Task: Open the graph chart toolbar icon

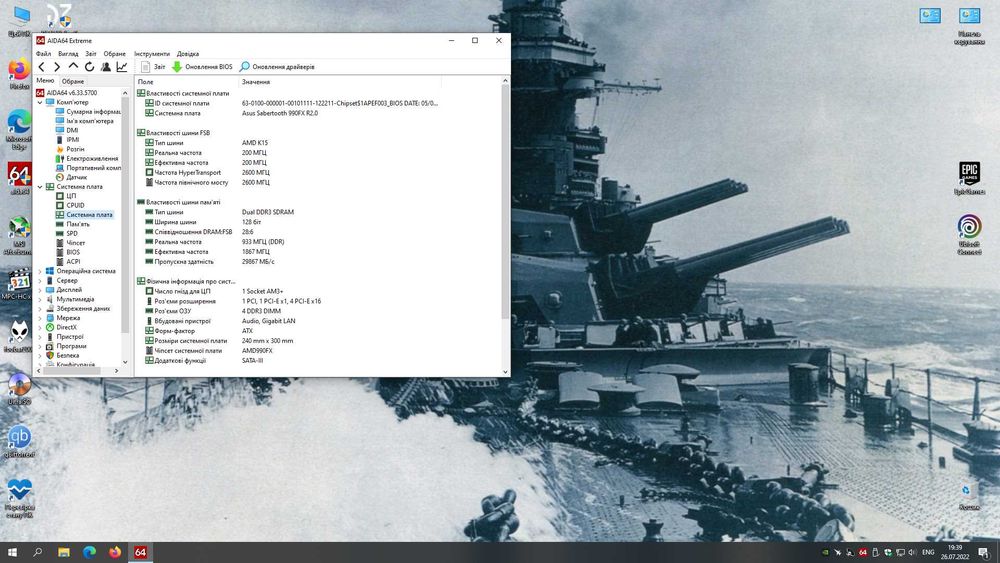Action: pyautogui.click(x=122, y=67)
